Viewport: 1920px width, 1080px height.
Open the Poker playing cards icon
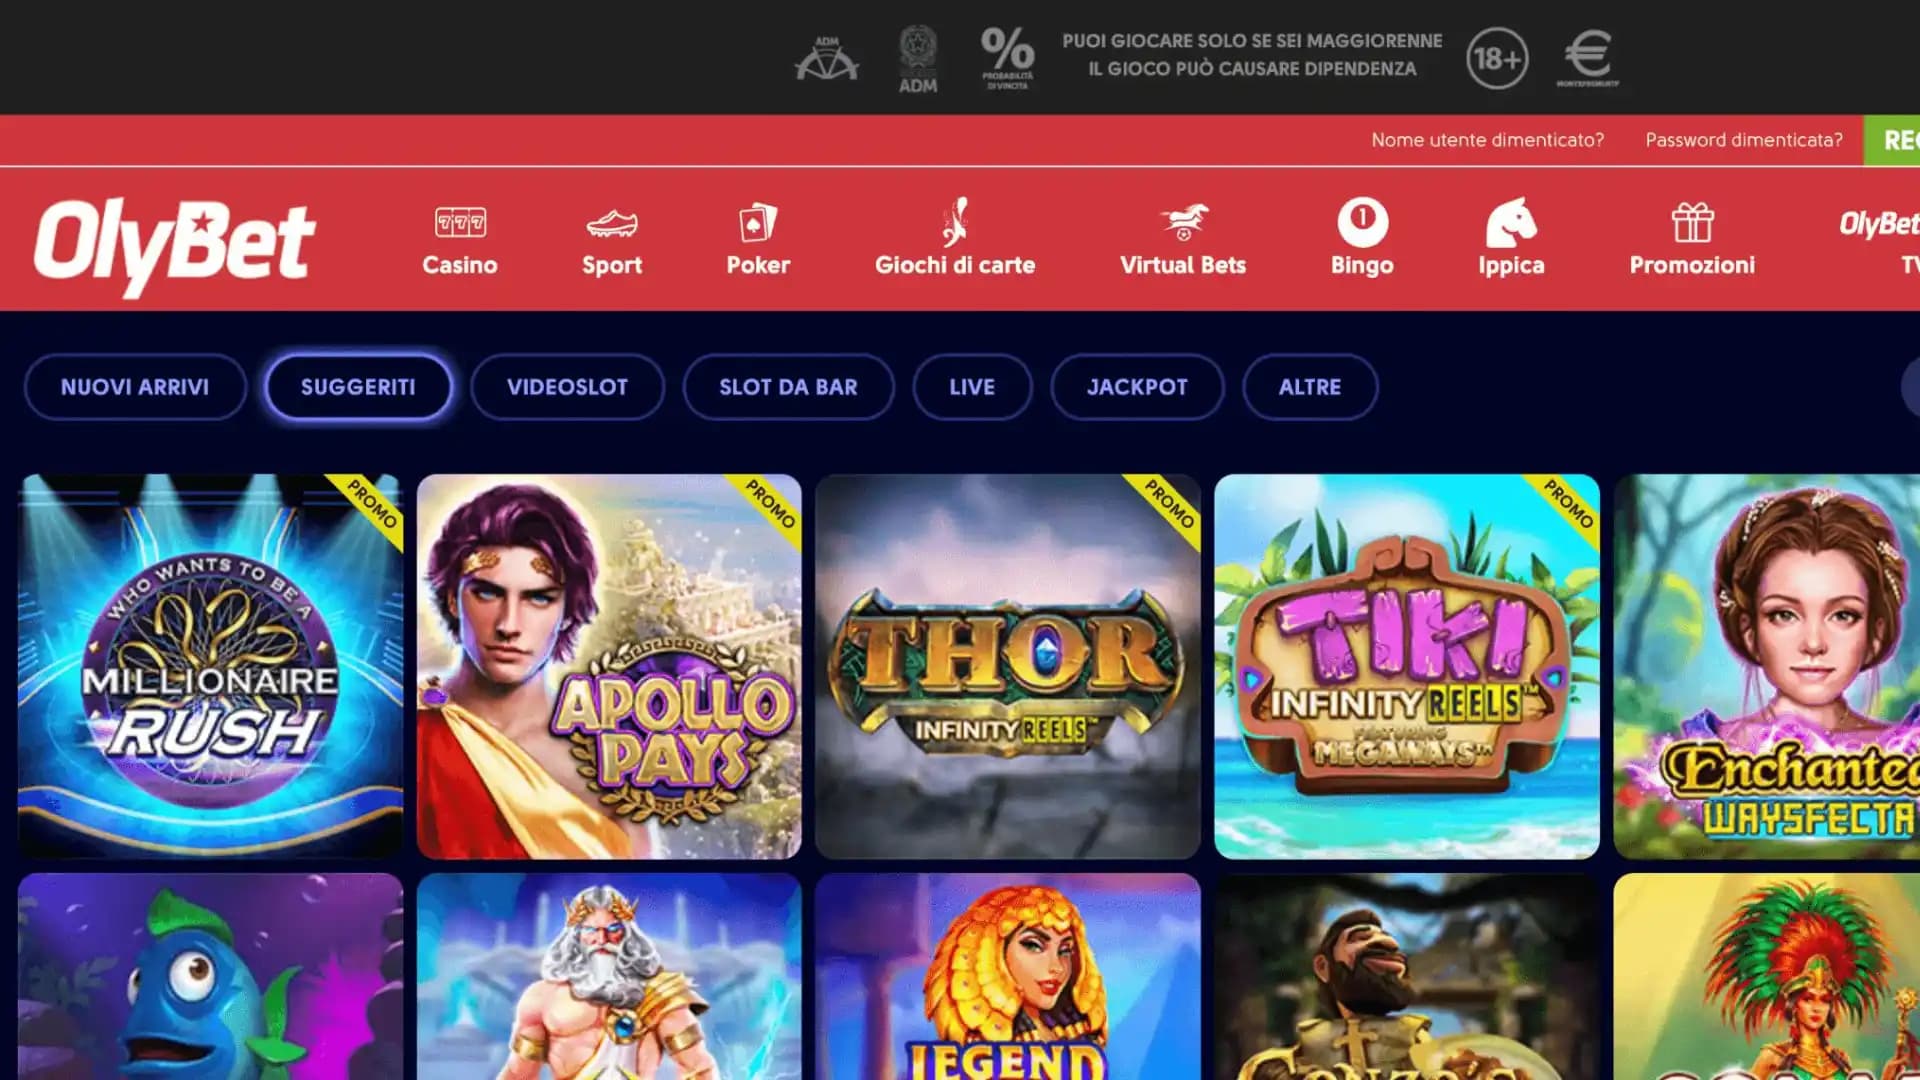(x=757, y=222)
